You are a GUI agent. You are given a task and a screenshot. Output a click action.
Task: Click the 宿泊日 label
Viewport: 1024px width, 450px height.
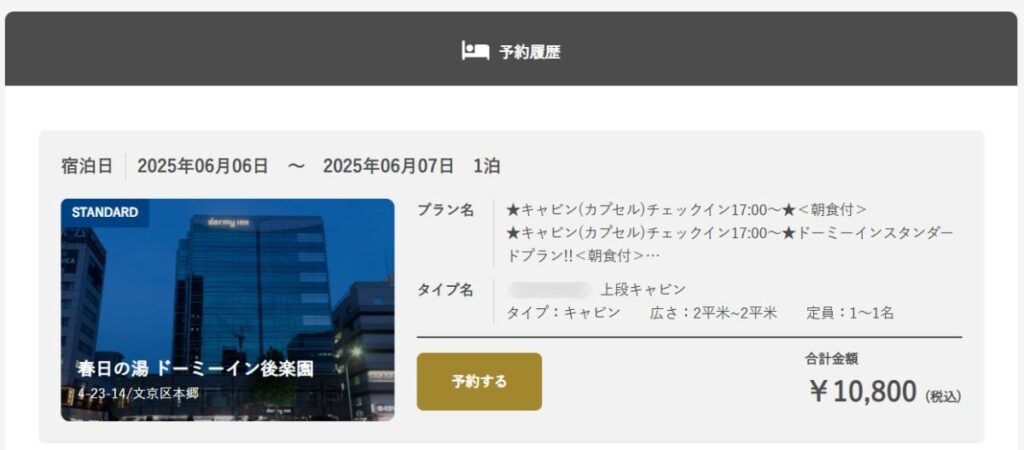pyautogui.click(x=87, y=166)
